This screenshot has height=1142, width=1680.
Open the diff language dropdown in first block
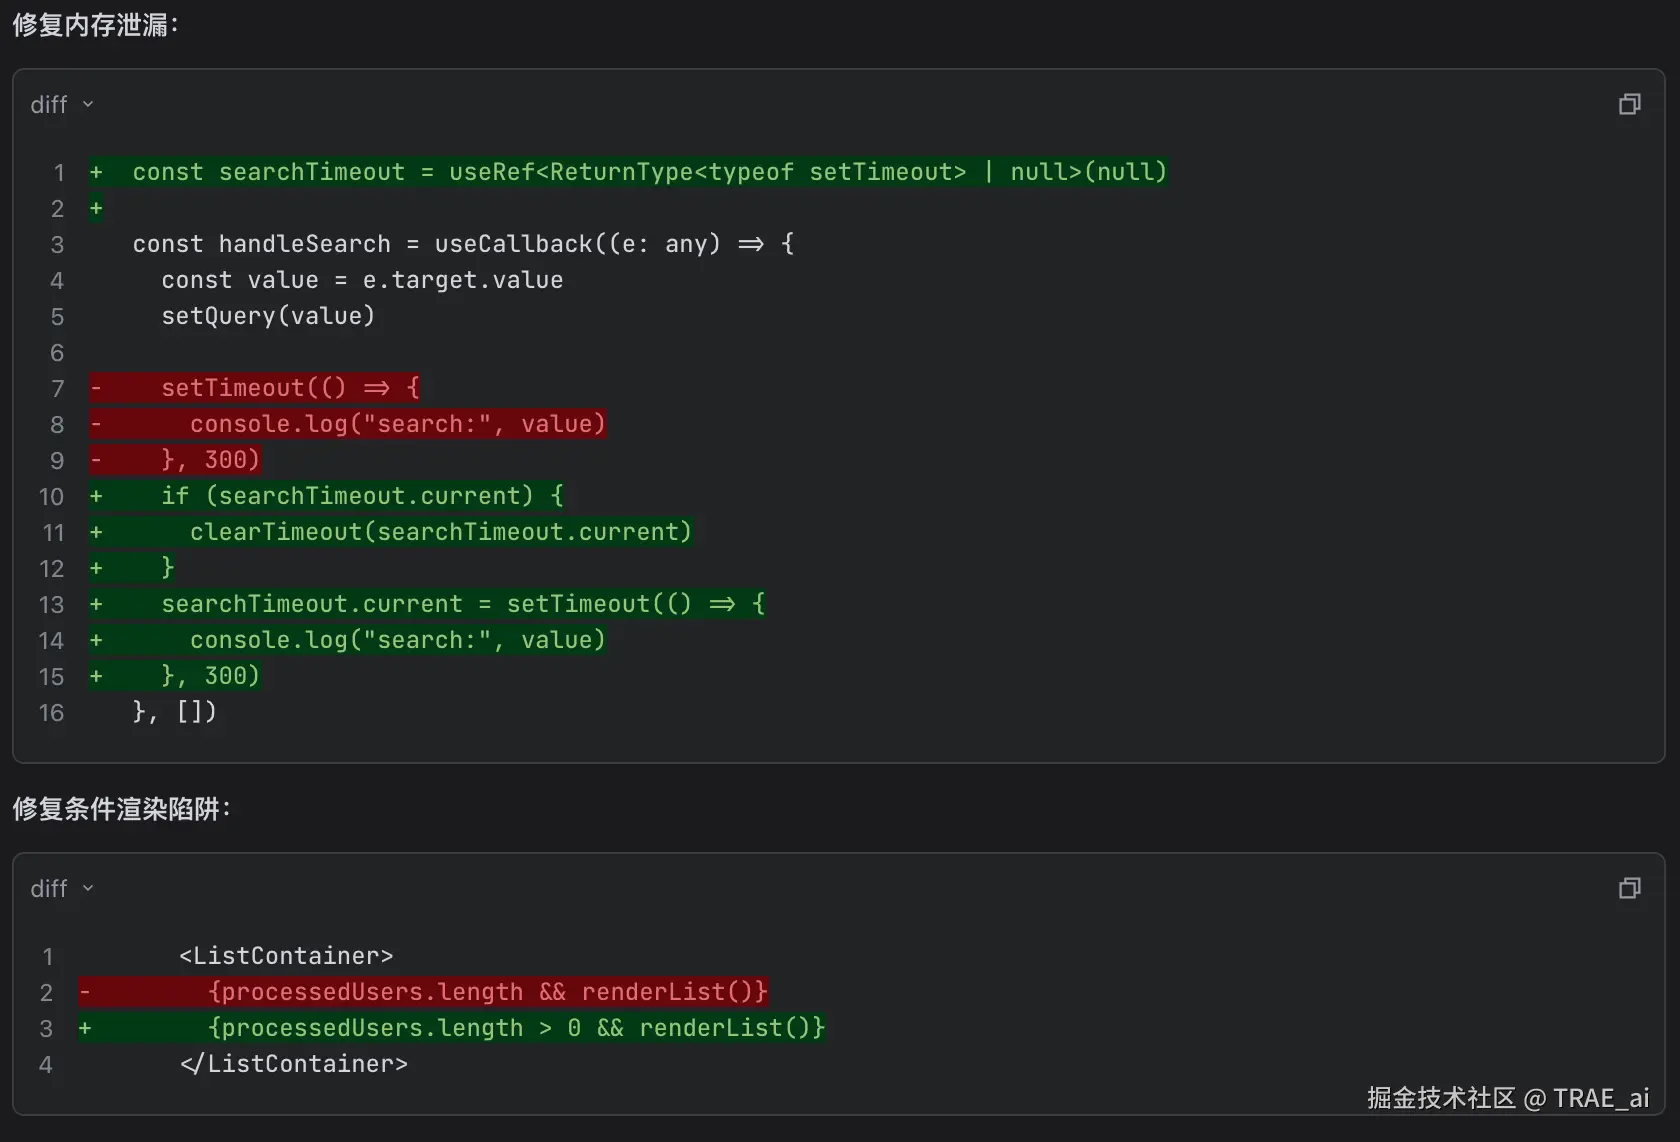[x=62, y=104]
